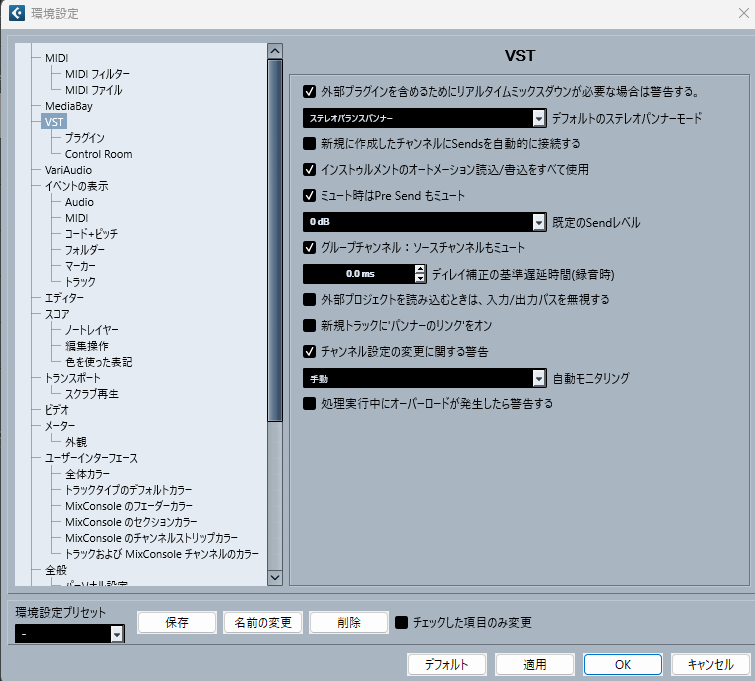Select ノートレイヤー in the tree

coord(91,330)
